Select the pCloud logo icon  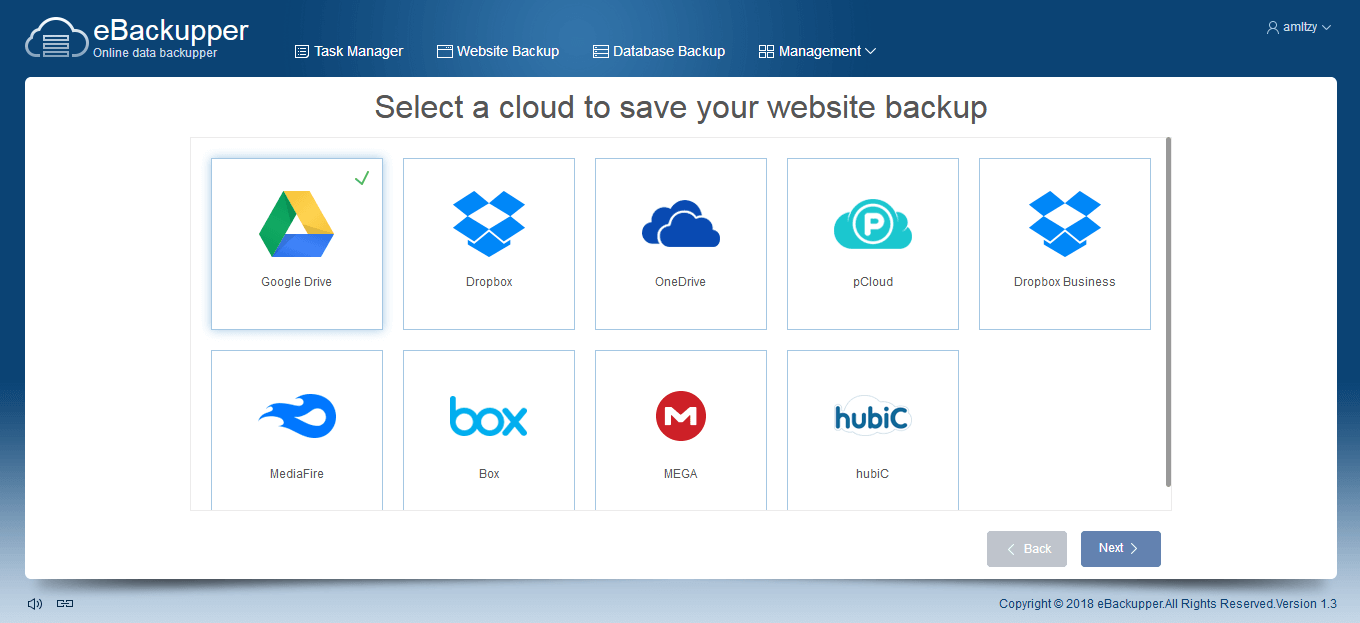[x=873, y=224]
